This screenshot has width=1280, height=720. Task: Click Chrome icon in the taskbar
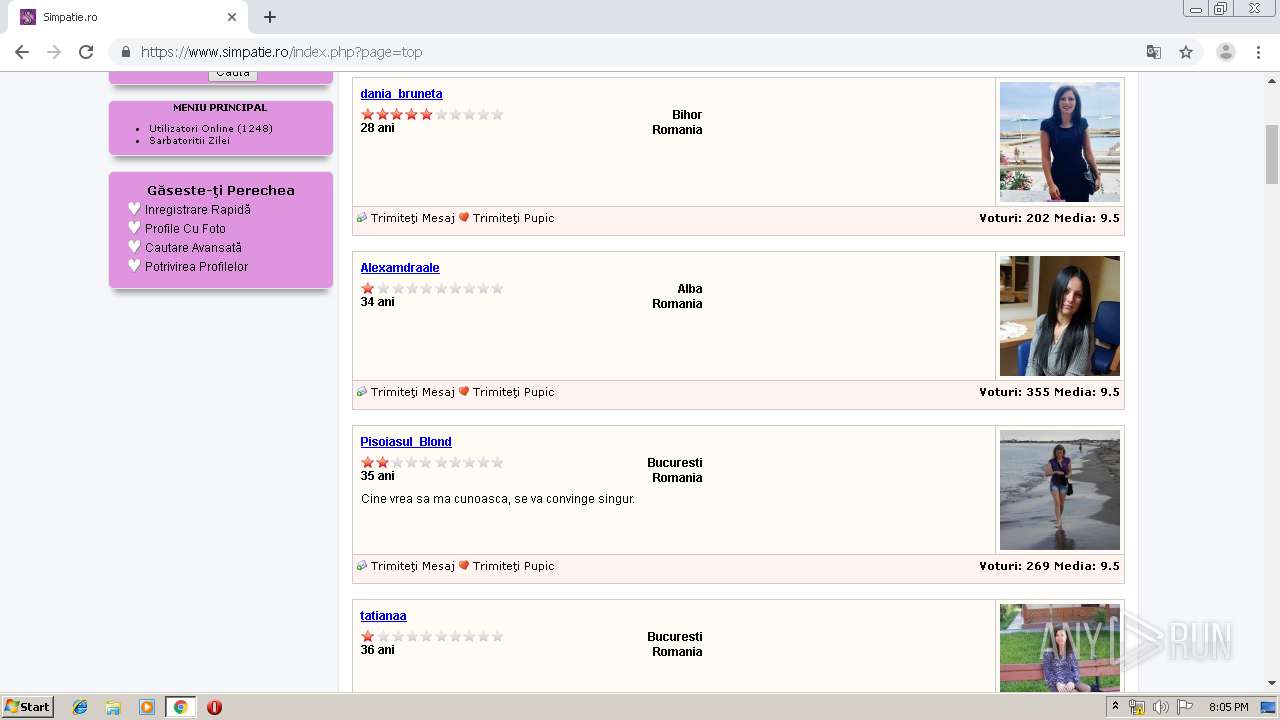180,707
